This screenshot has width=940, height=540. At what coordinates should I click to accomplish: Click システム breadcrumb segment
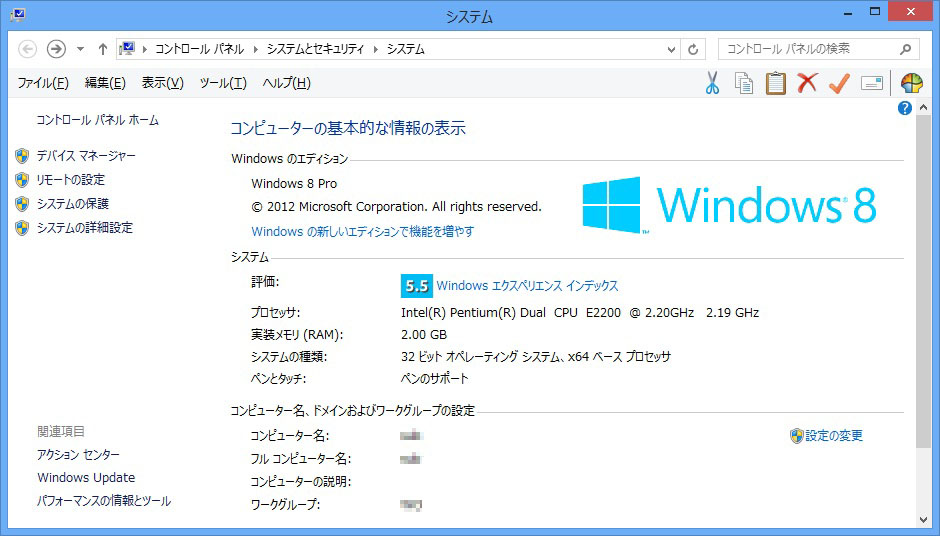(x=405, y=49)
